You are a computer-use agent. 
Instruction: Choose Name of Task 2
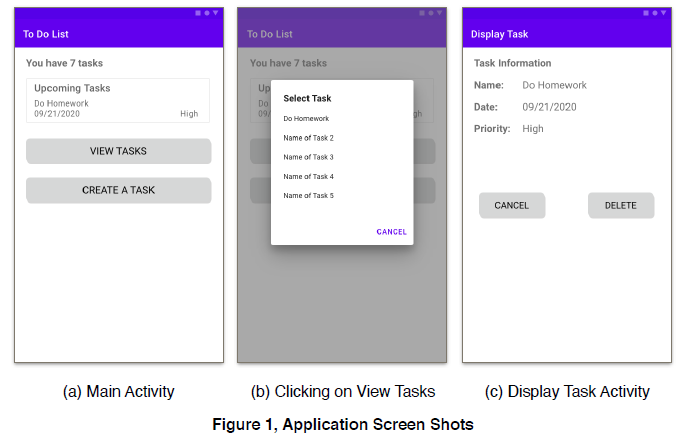pyautogui.click(x=308, y=138)
